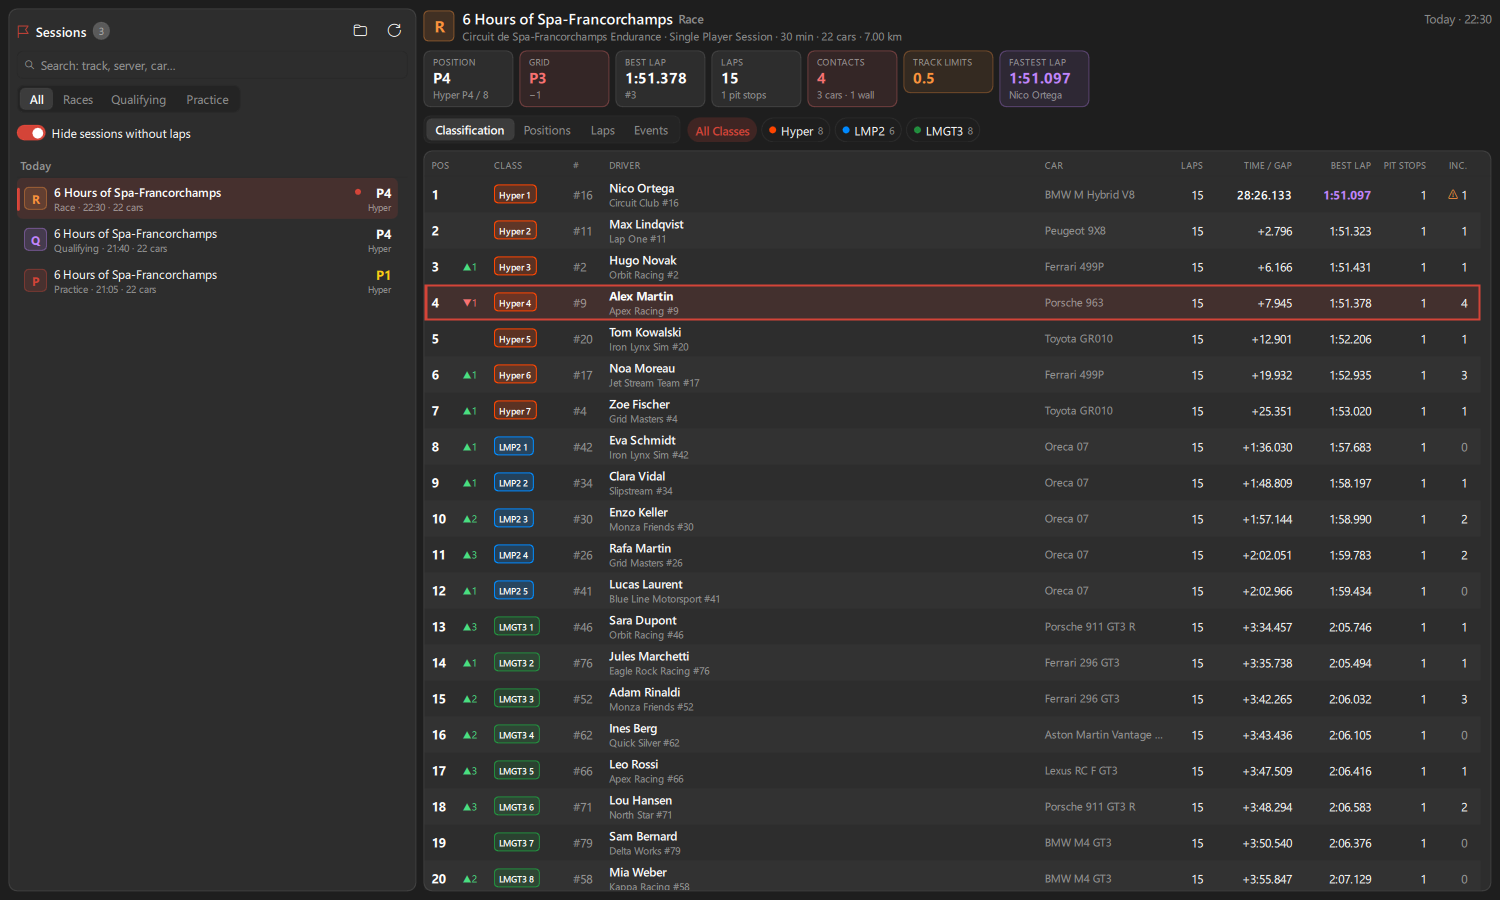Image resolution: width=1500 pixels, height=900 pixels.
Task: Filter sessions by Qualifying
Action: click(139, 99)
